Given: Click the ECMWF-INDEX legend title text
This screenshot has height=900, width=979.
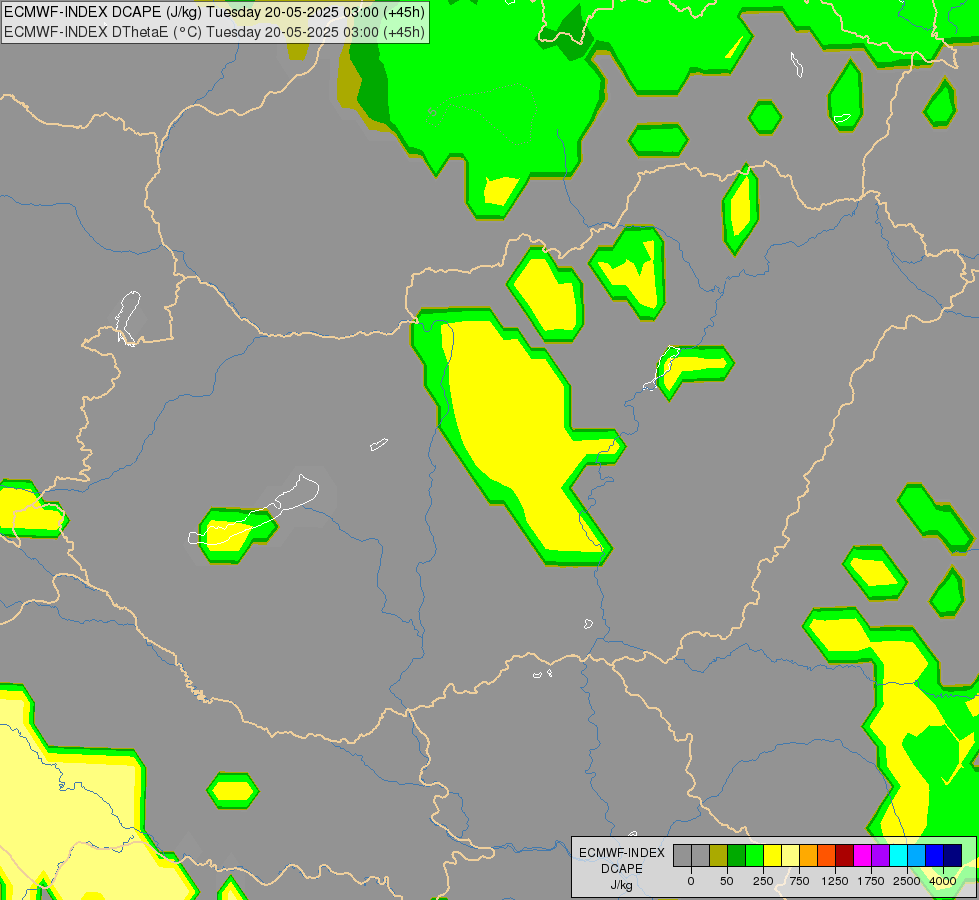Looking at the screenshot, I should (x=622, y=853).
